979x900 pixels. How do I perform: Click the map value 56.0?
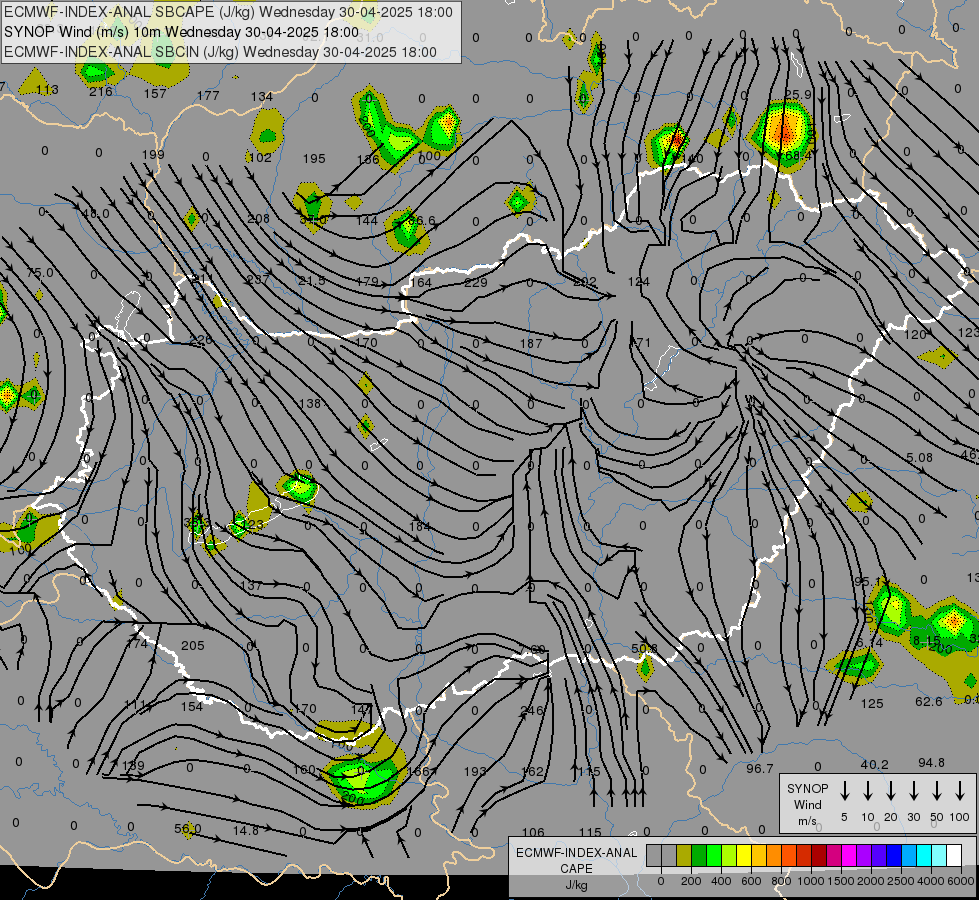188,829
